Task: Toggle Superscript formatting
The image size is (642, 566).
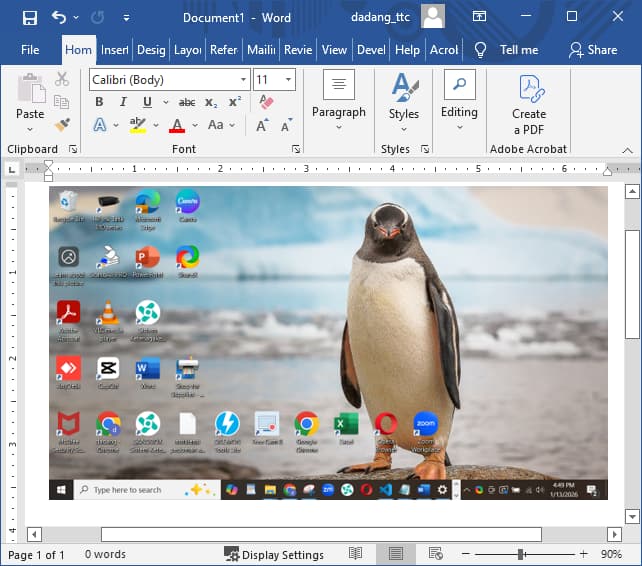Action: pyautogui.click(x=235, y=102)
